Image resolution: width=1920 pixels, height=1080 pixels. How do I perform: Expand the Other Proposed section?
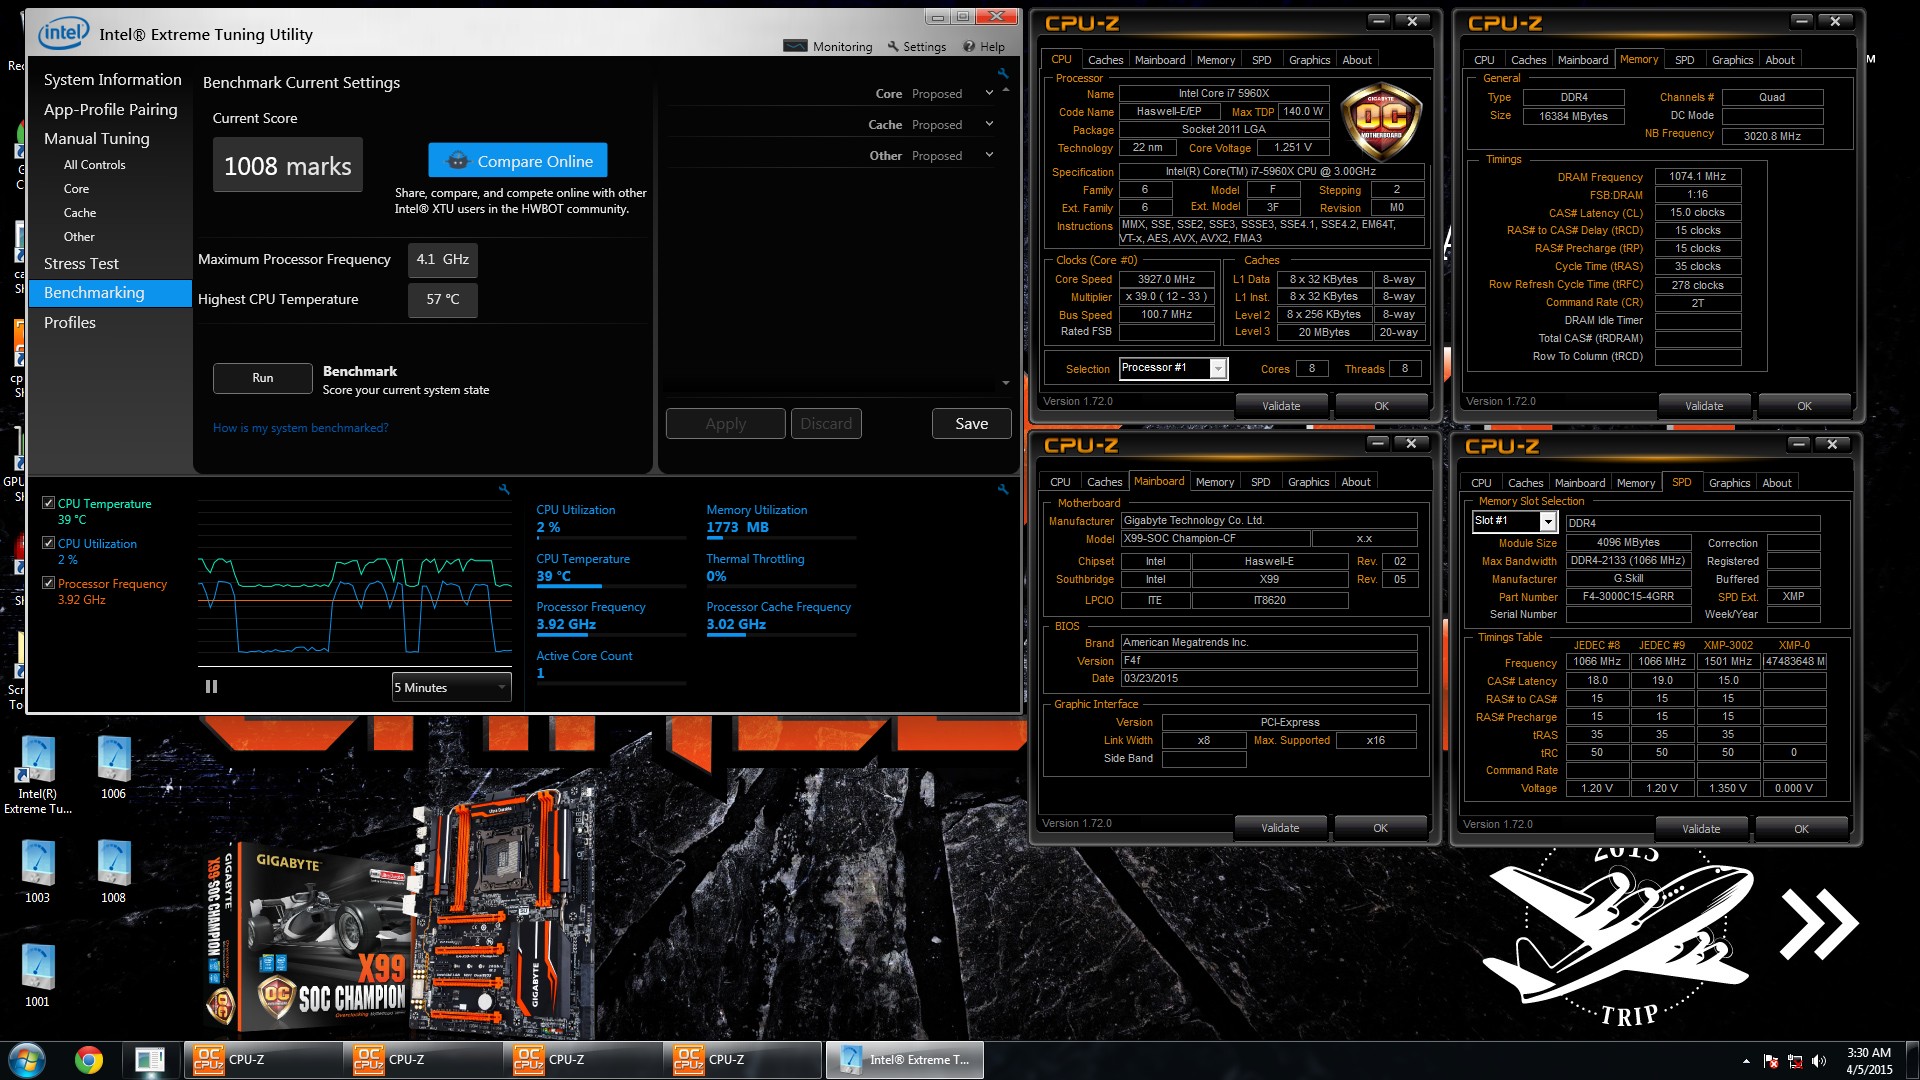click(989, 156)
